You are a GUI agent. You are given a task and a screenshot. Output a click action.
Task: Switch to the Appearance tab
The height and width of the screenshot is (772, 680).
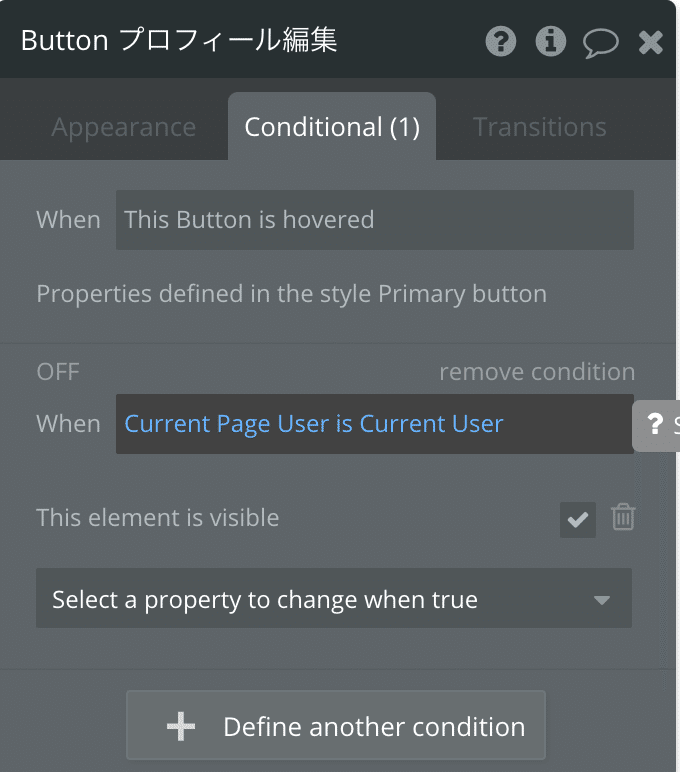pos(124,127)
